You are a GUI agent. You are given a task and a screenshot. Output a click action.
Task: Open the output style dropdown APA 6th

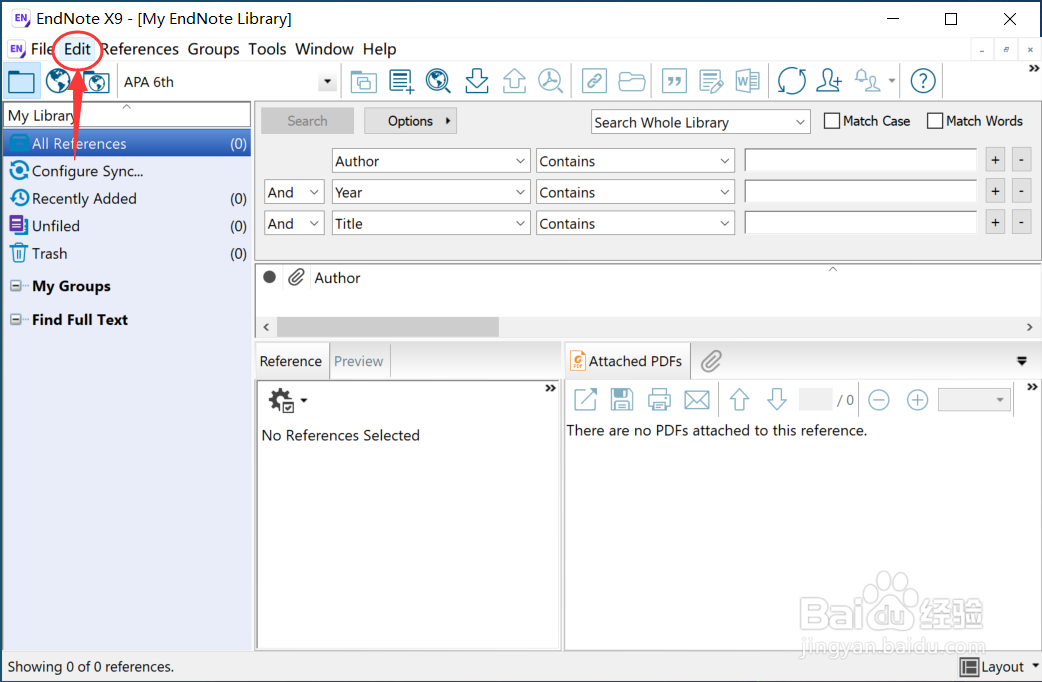(326, 82)
